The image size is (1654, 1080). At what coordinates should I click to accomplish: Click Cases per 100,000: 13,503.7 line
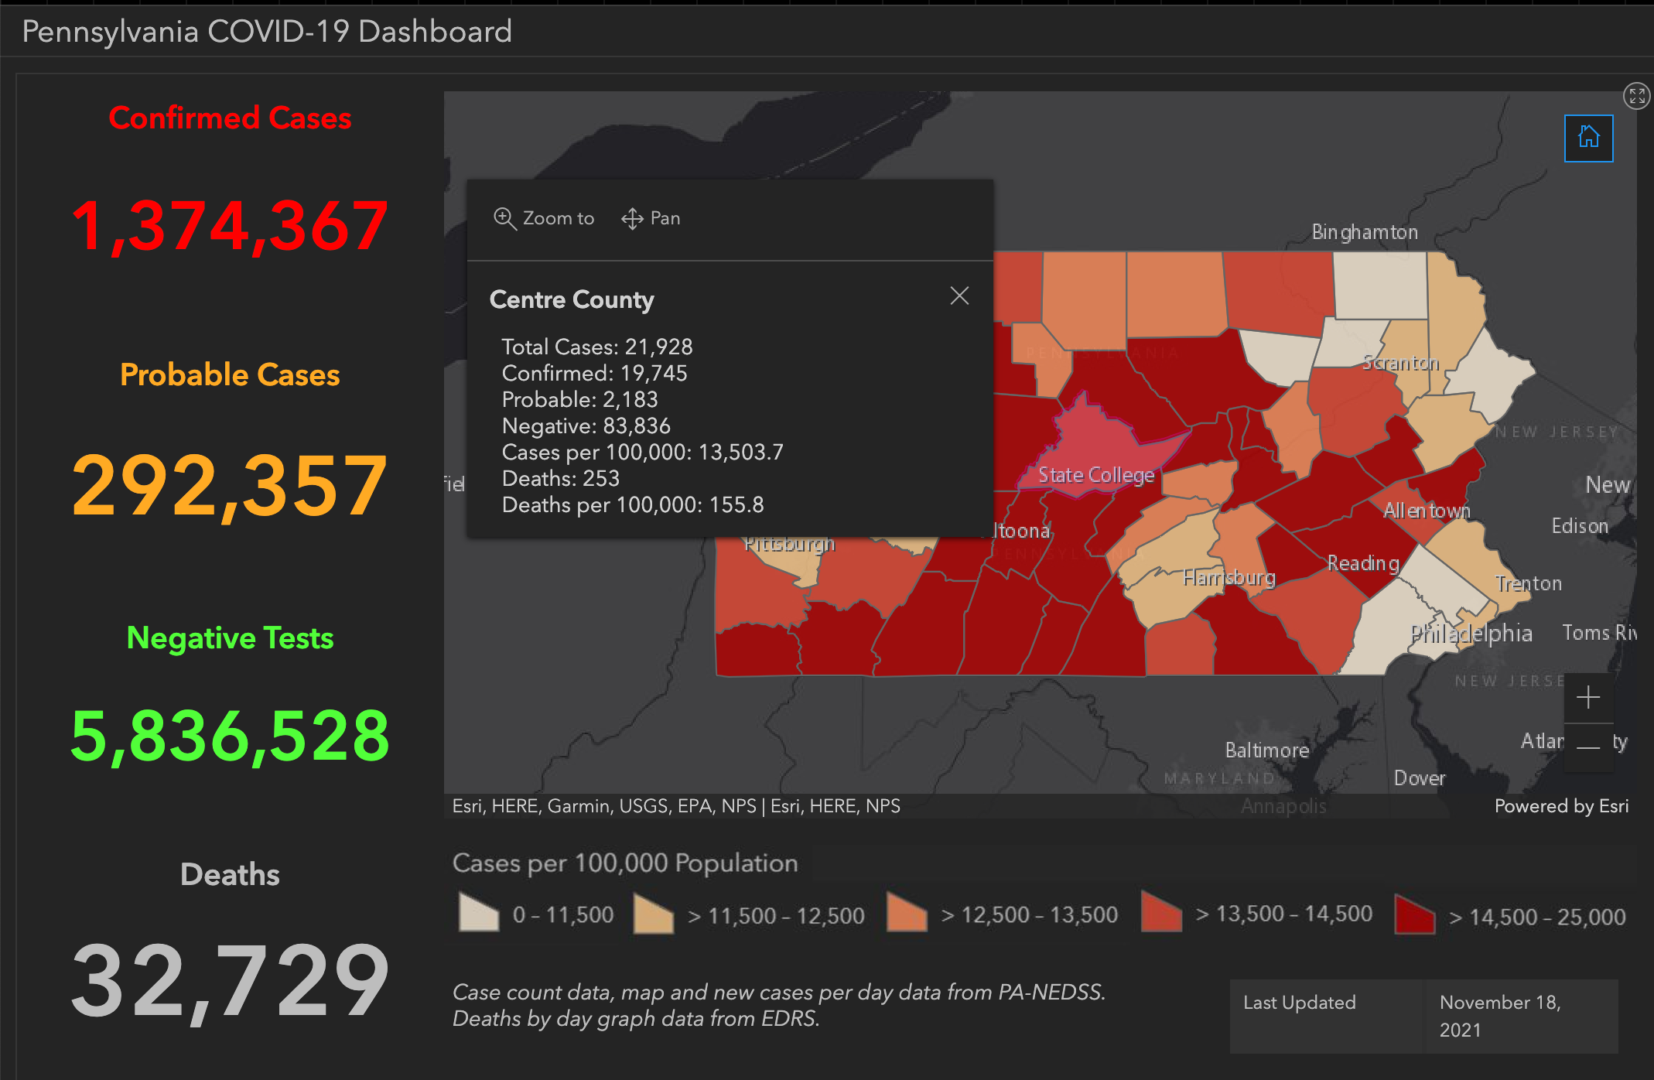643,452
